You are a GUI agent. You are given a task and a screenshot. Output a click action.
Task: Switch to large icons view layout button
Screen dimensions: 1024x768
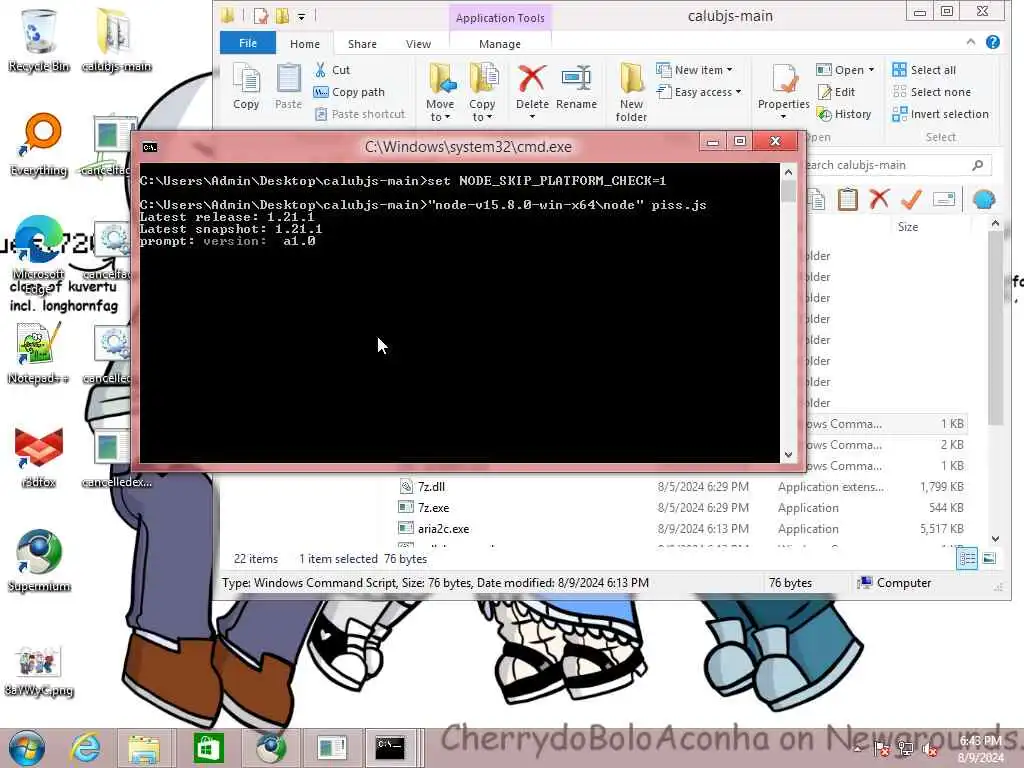coord(989,558)
